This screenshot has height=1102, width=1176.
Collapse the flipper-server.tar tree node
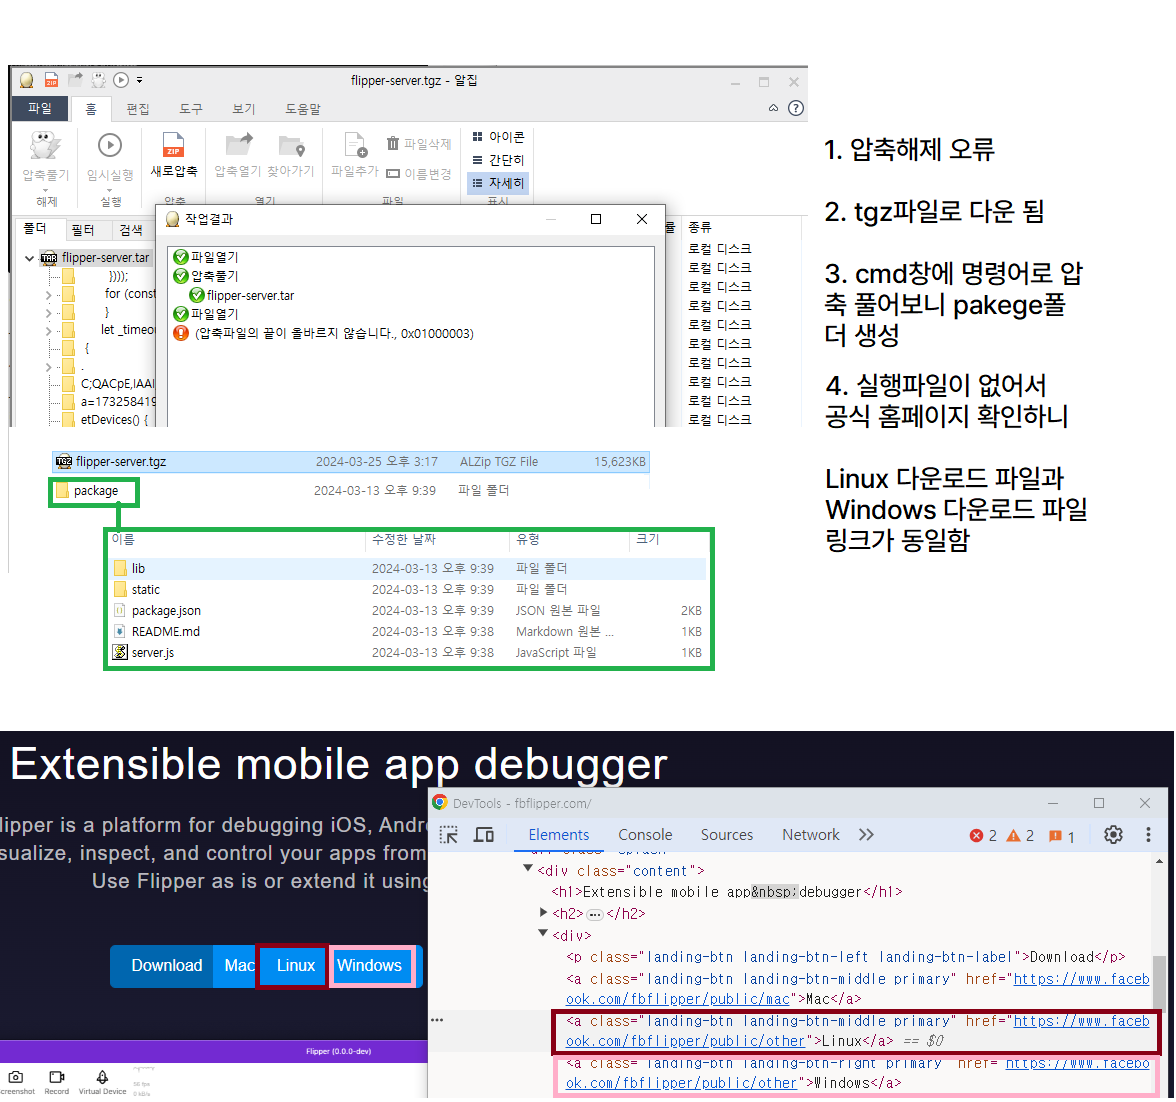click(x=29, y=258)
